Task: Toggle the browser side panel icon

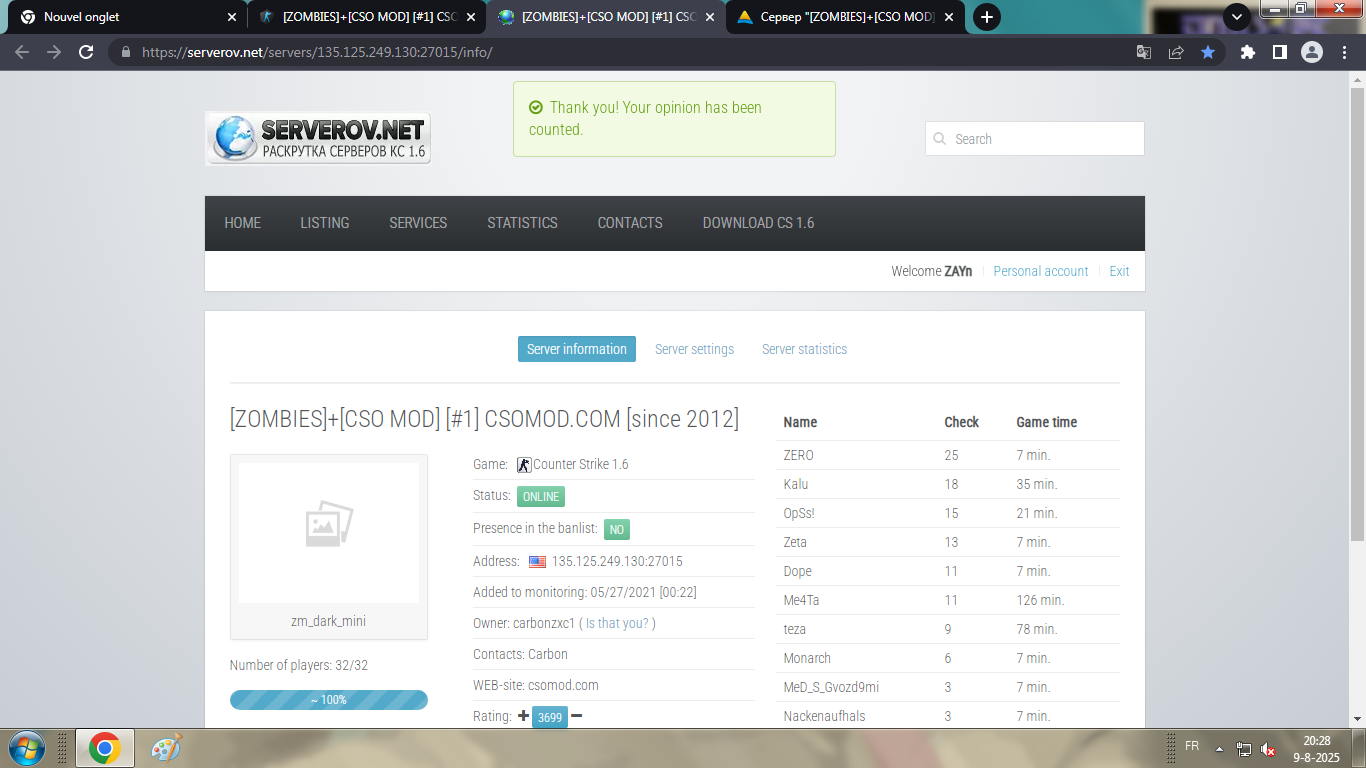Action: (x=1279, y=52)
